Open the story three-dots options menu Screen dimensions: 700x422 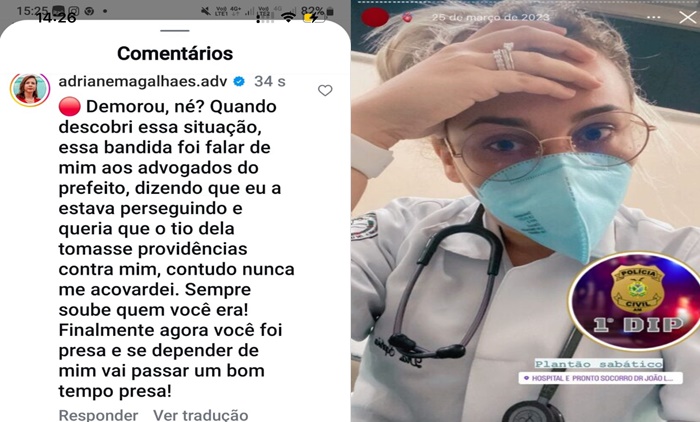click(x=653, y=17)
